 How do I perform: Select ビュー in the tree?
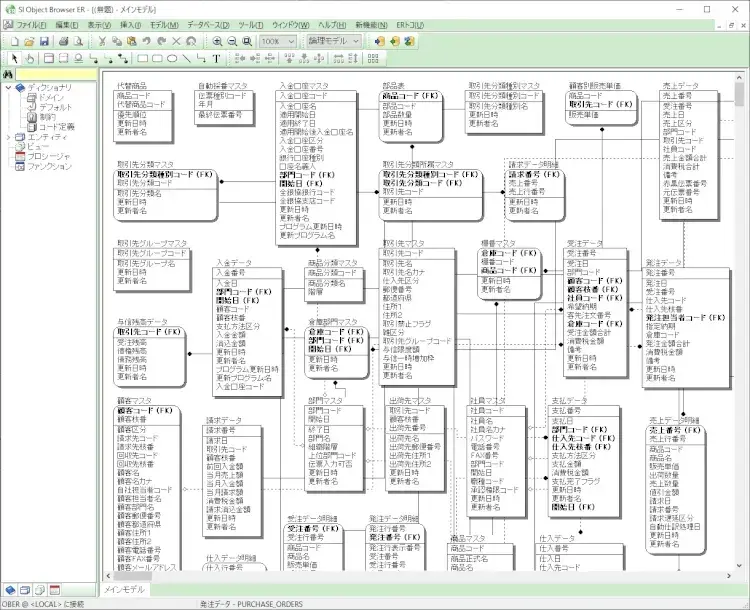[38, 147]
